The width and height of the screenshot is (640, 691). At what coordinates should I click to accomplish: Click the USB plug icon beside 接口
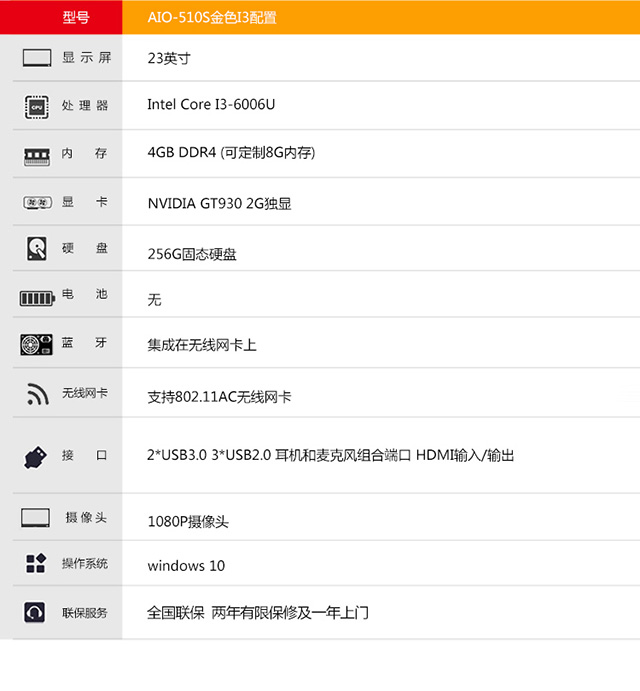click(x=35, y=457)
